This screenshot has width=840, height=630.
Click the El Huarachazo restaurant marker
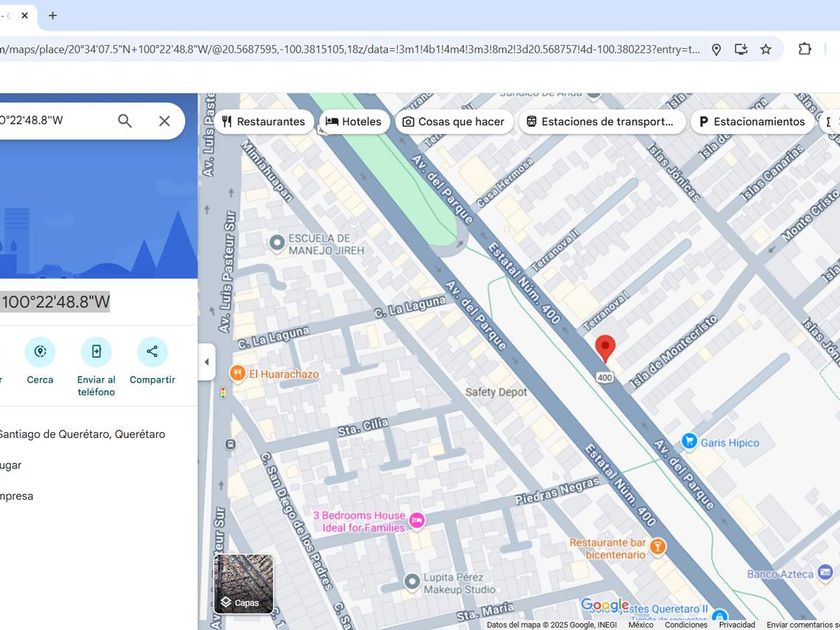238,373
